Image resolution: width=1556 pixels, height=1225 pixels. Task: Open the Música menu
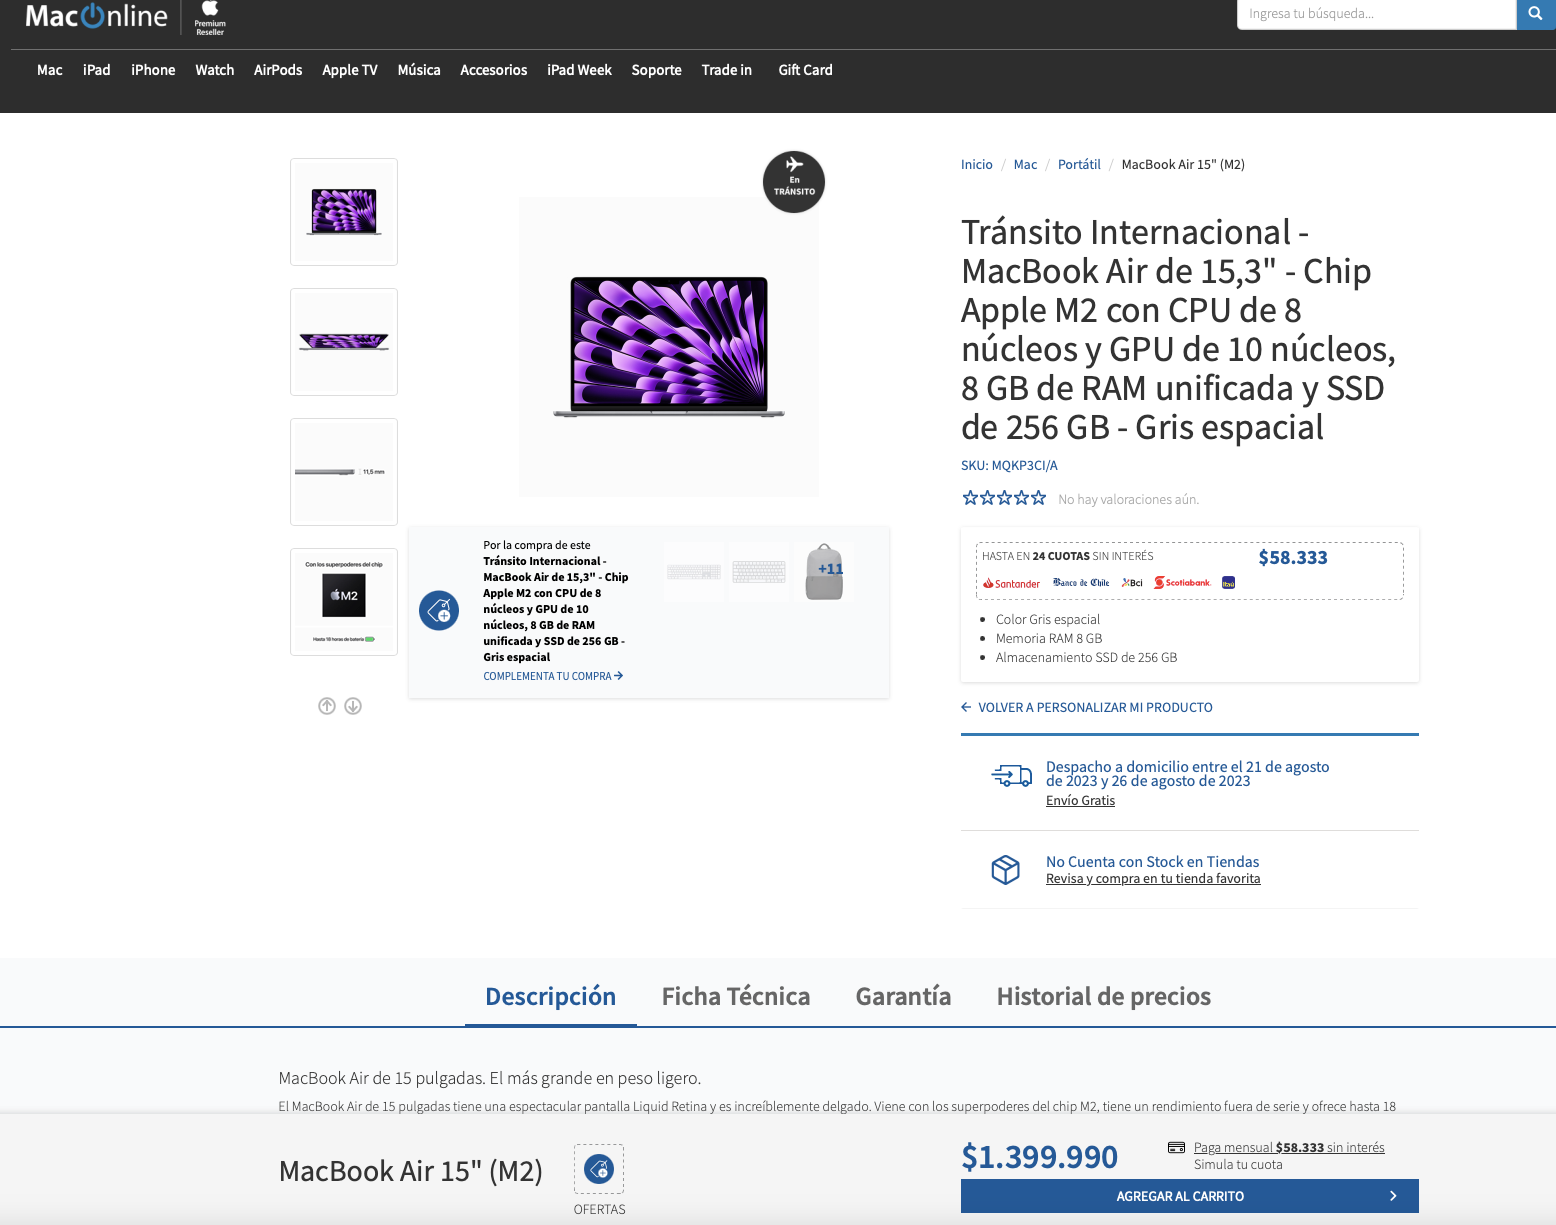pyautogui.click(x=419, y=70)
